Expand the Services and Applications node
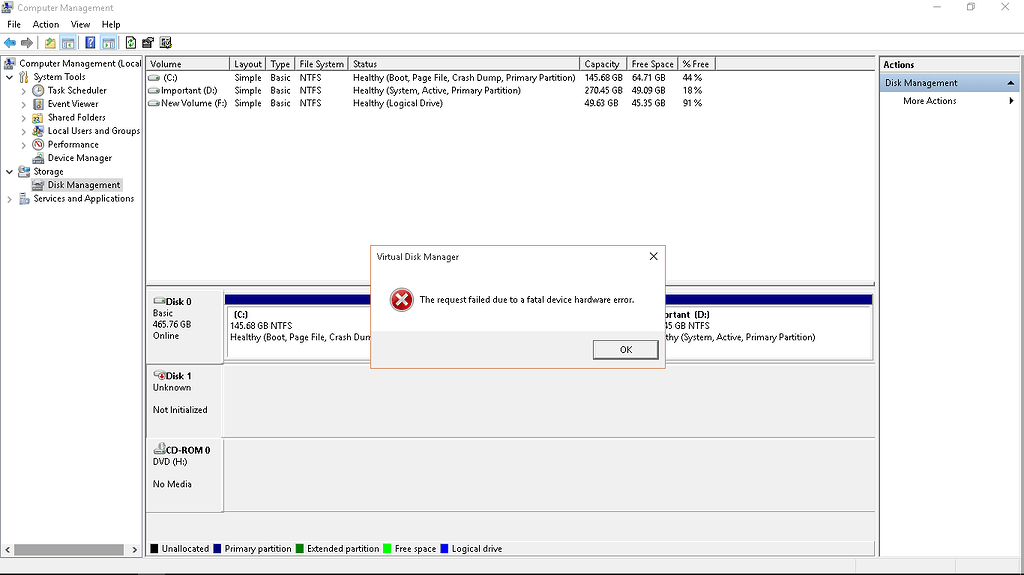The width and height of the screenshot is (1024, 575). pos(10,199)
